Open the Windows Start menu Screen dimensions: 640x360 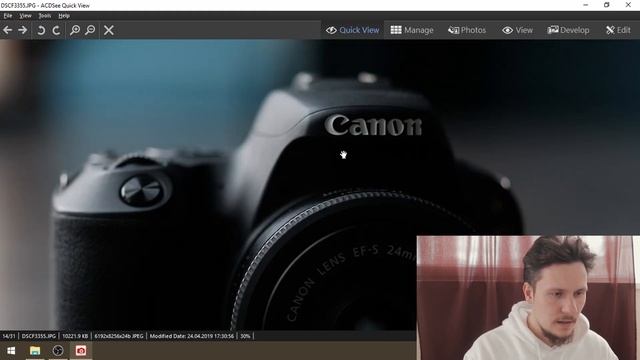pos(11,351)
